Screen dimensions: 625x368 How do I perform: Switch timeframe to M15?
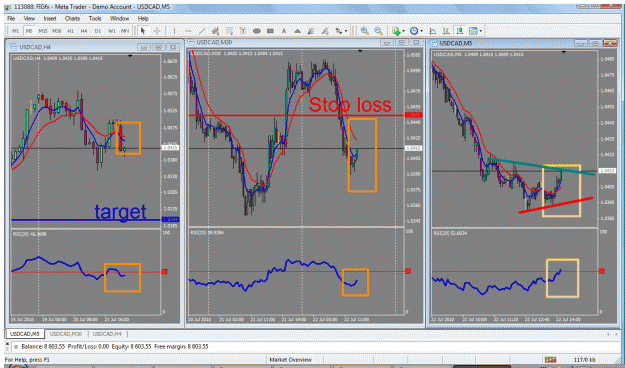coord(43,31)
